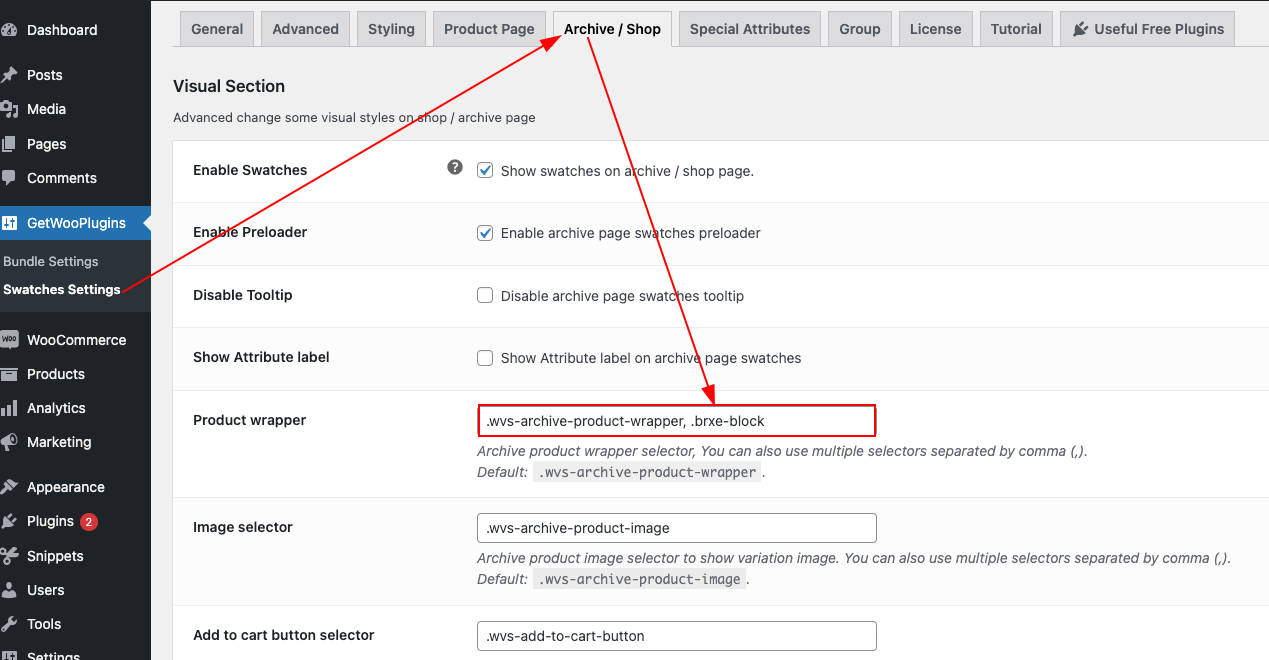Viewport: 1269px width, 660px height.
Task: Click the Posts pushpin icon
Action: coord(8,75)
